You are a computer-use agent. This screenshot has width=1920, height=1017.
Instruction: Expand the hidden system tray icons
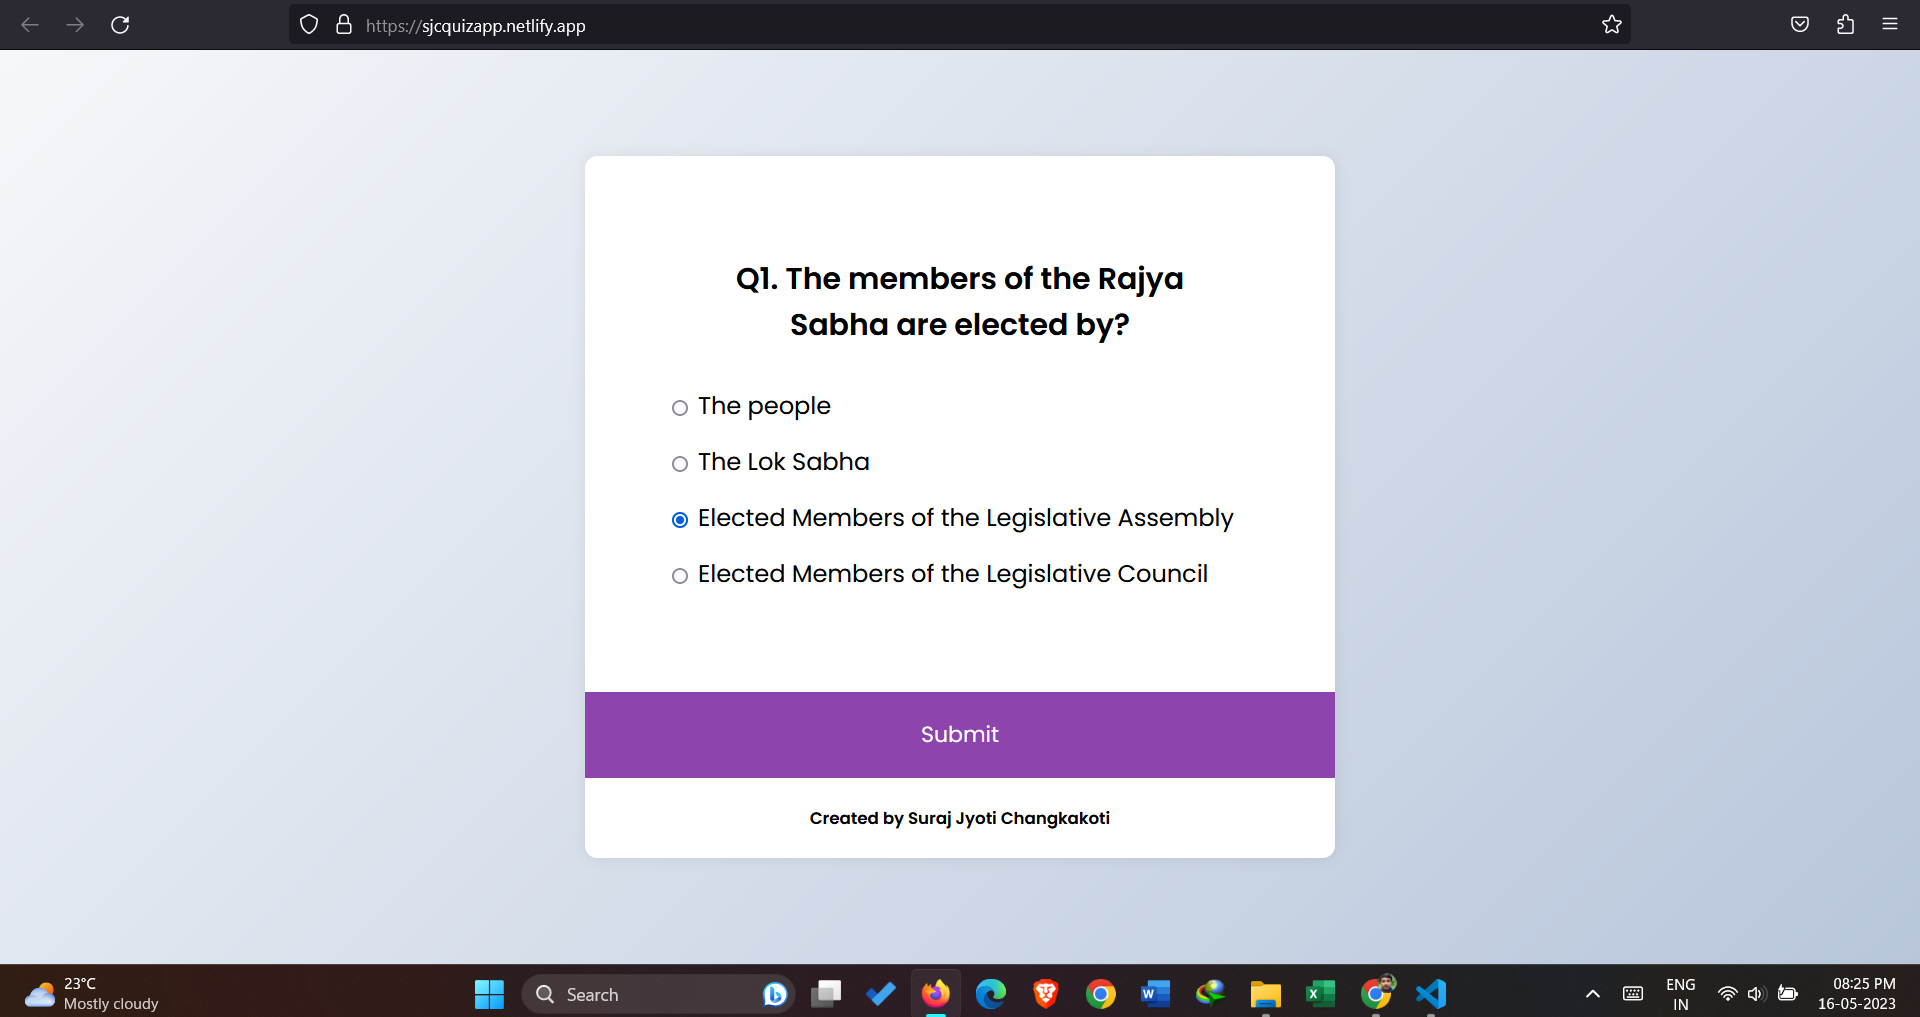(x=1592, y=994)
